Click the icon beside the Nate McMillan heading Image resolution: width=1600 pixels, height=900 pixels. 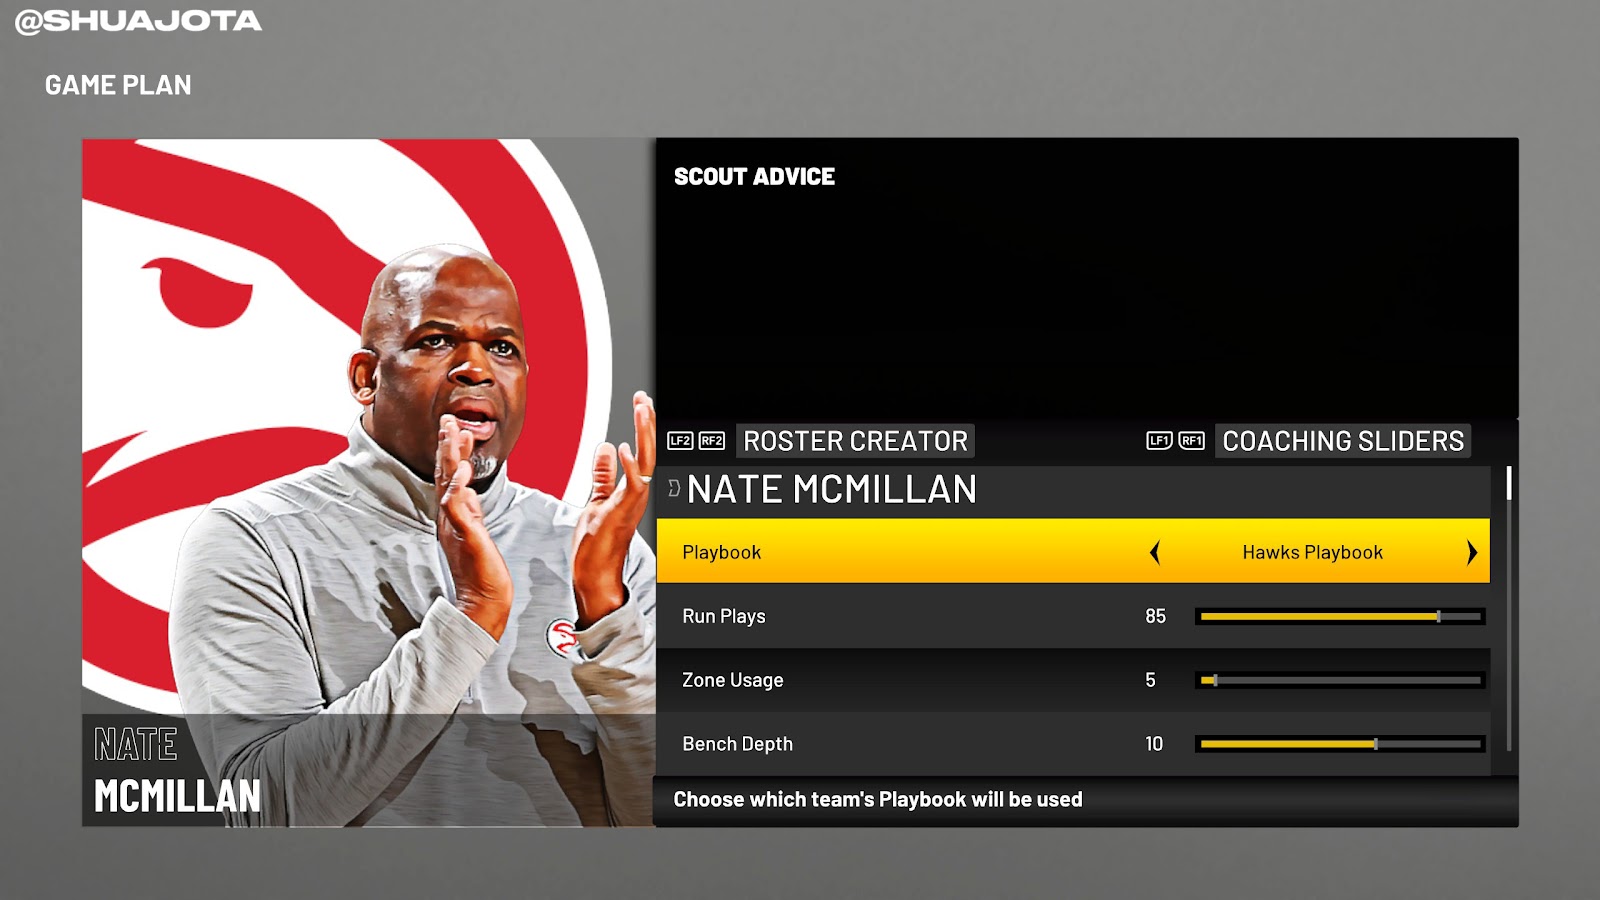[x=674, y=489]
